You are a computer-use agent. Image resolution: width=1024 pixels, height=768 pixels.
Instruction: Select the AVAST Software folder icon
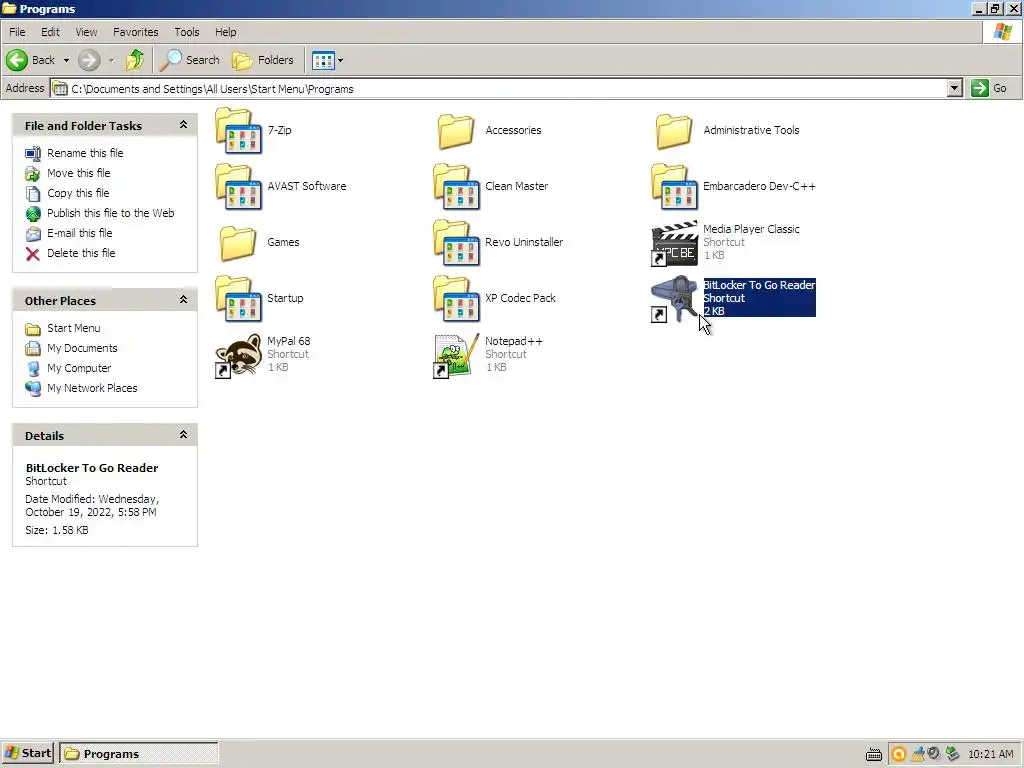[x=238, y=187]
